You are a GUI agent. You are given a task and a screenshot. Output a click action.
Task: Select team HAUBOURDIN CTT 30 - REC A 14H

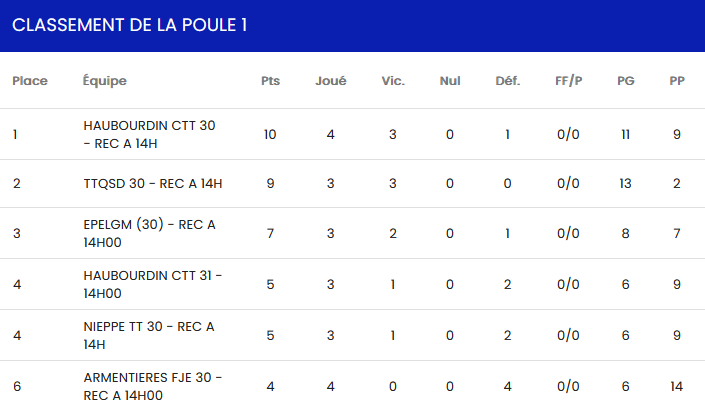click(x=150, y=134)
